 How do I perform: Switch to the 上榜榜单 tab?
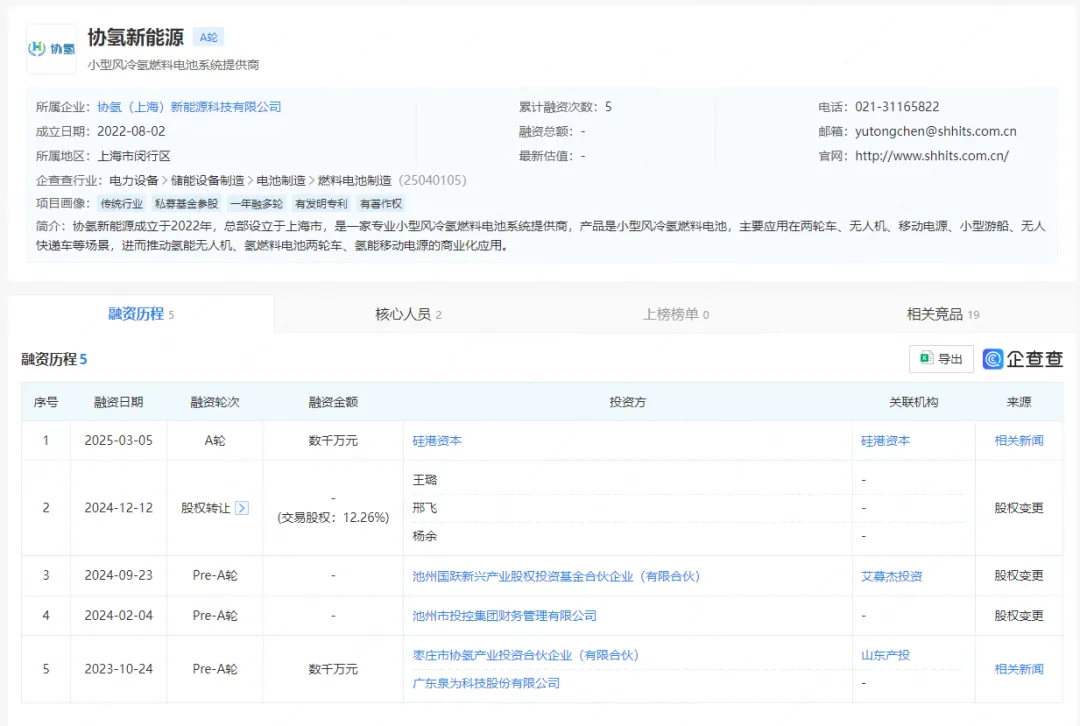[x=675, y=315]
